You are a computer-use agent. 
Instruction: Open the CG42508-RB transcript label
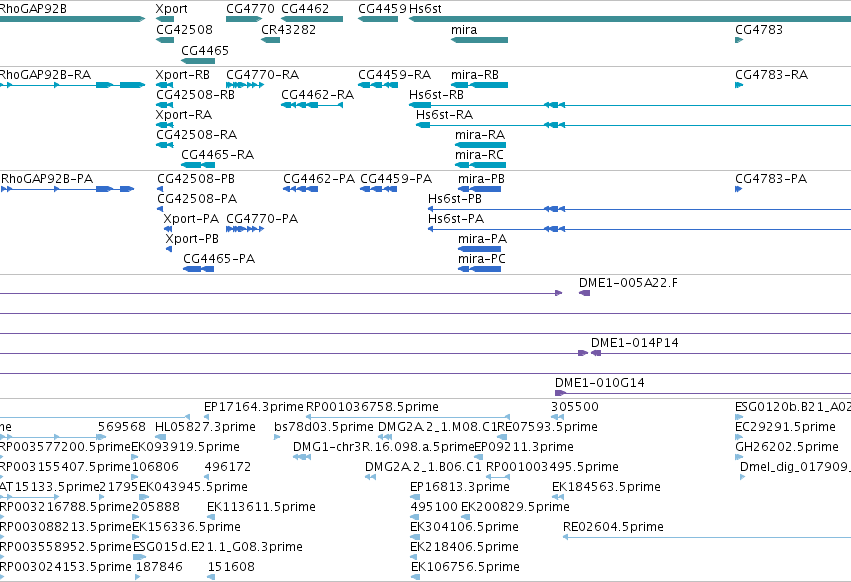tap(195, 94)
